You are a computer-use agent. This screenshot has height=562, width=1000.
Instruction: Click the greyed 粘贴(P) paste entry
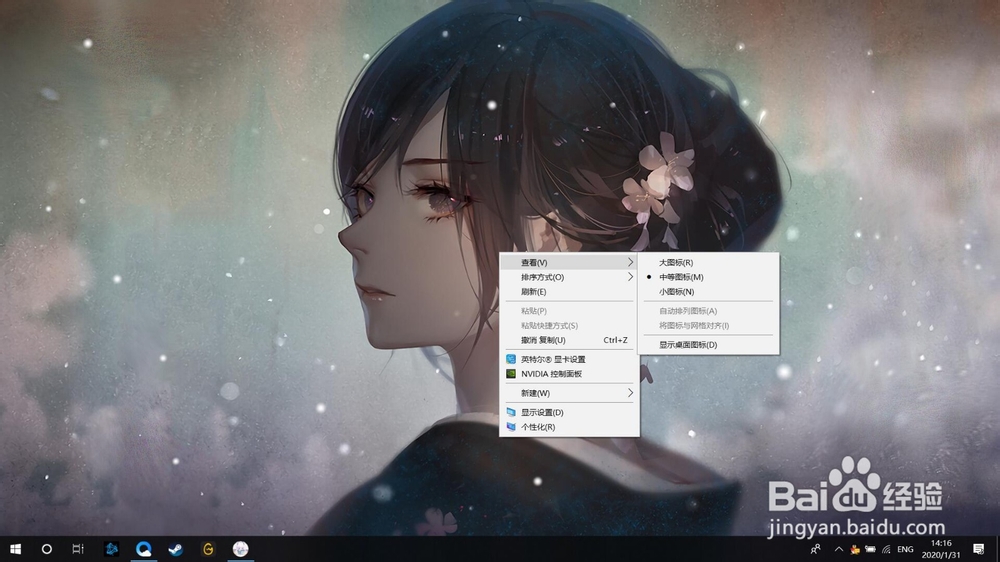point(569,311)
